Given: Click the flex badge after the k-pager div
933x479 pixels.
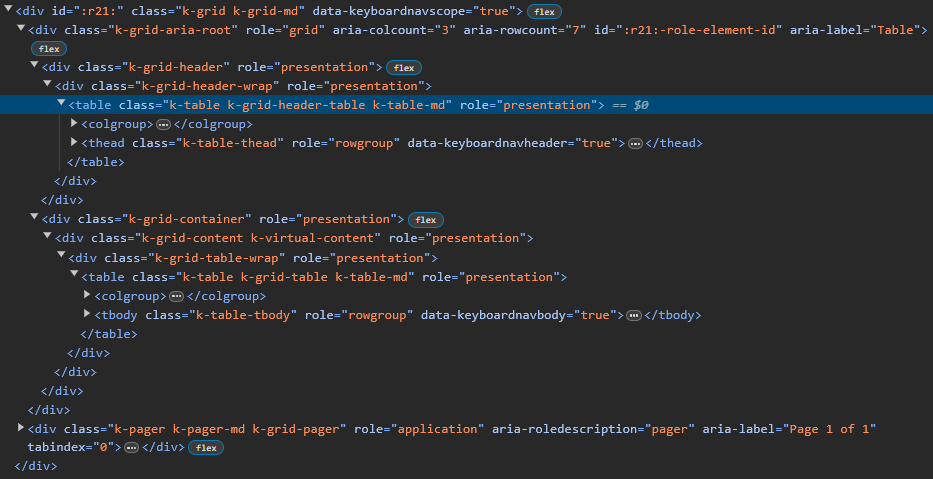Looking at the screenshot, I should (206, 448).
